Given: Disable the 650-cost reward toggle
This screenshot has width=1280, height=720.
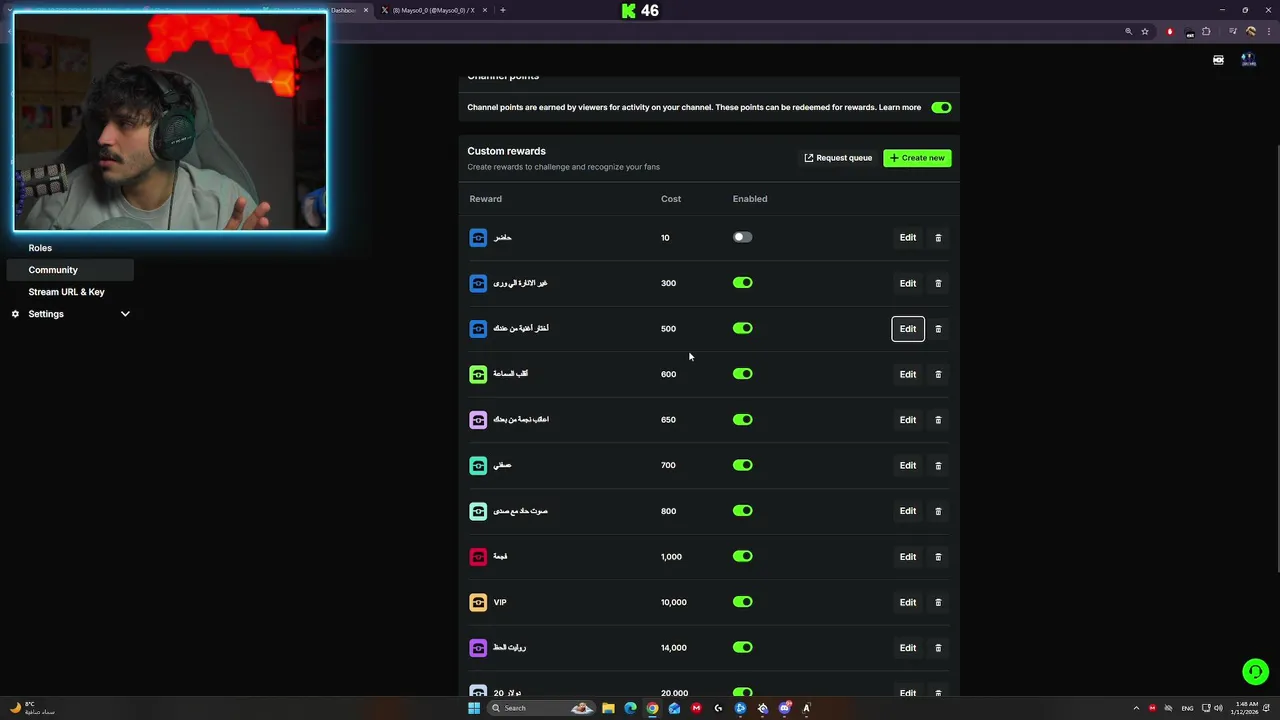Looking at the screenshot, I should tap(742, 420).
